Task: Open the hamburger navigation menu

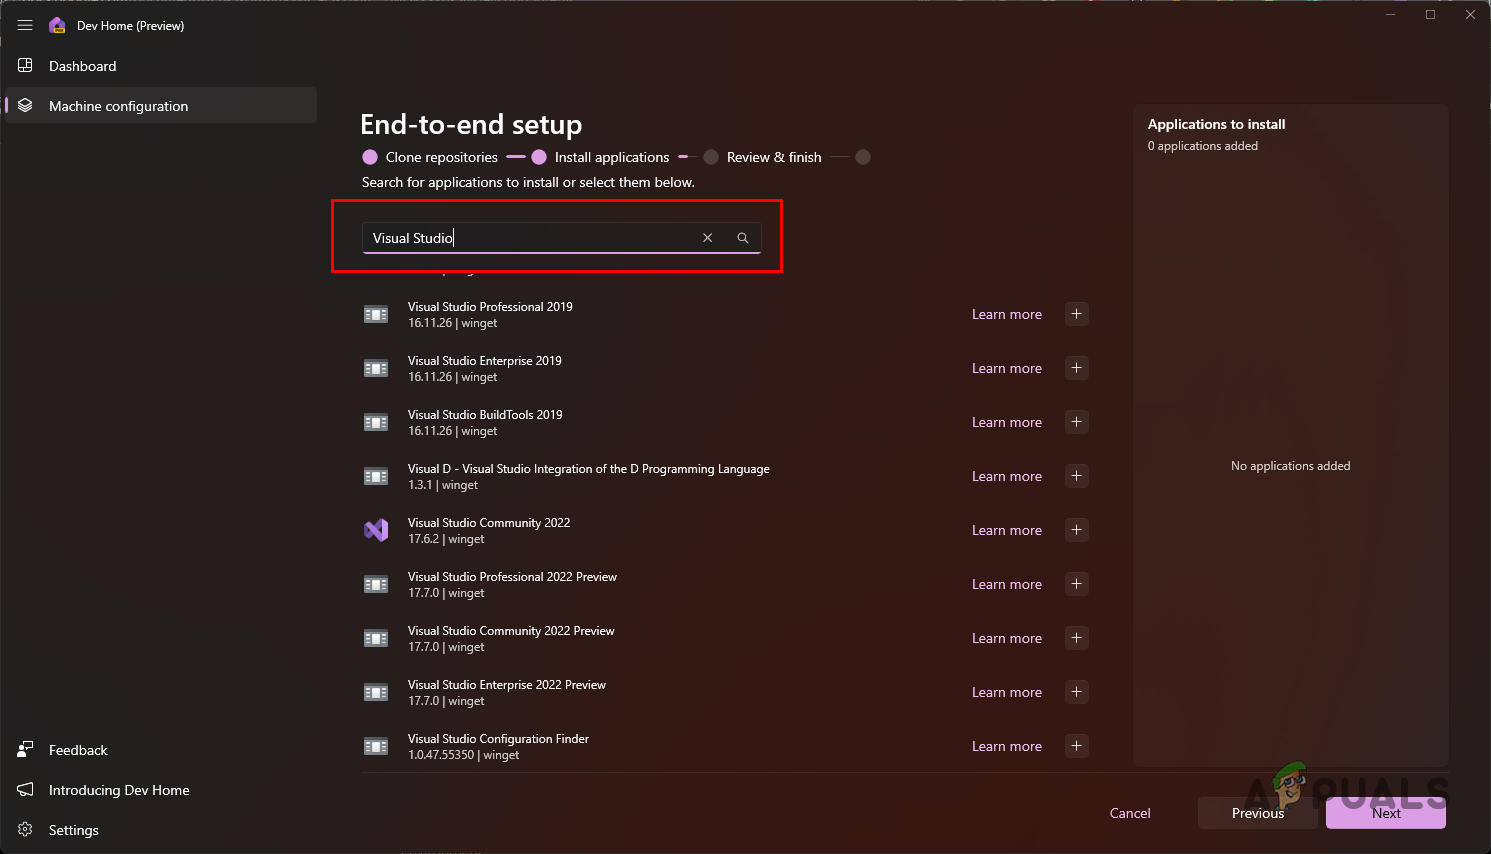Action: click(25, 25)
